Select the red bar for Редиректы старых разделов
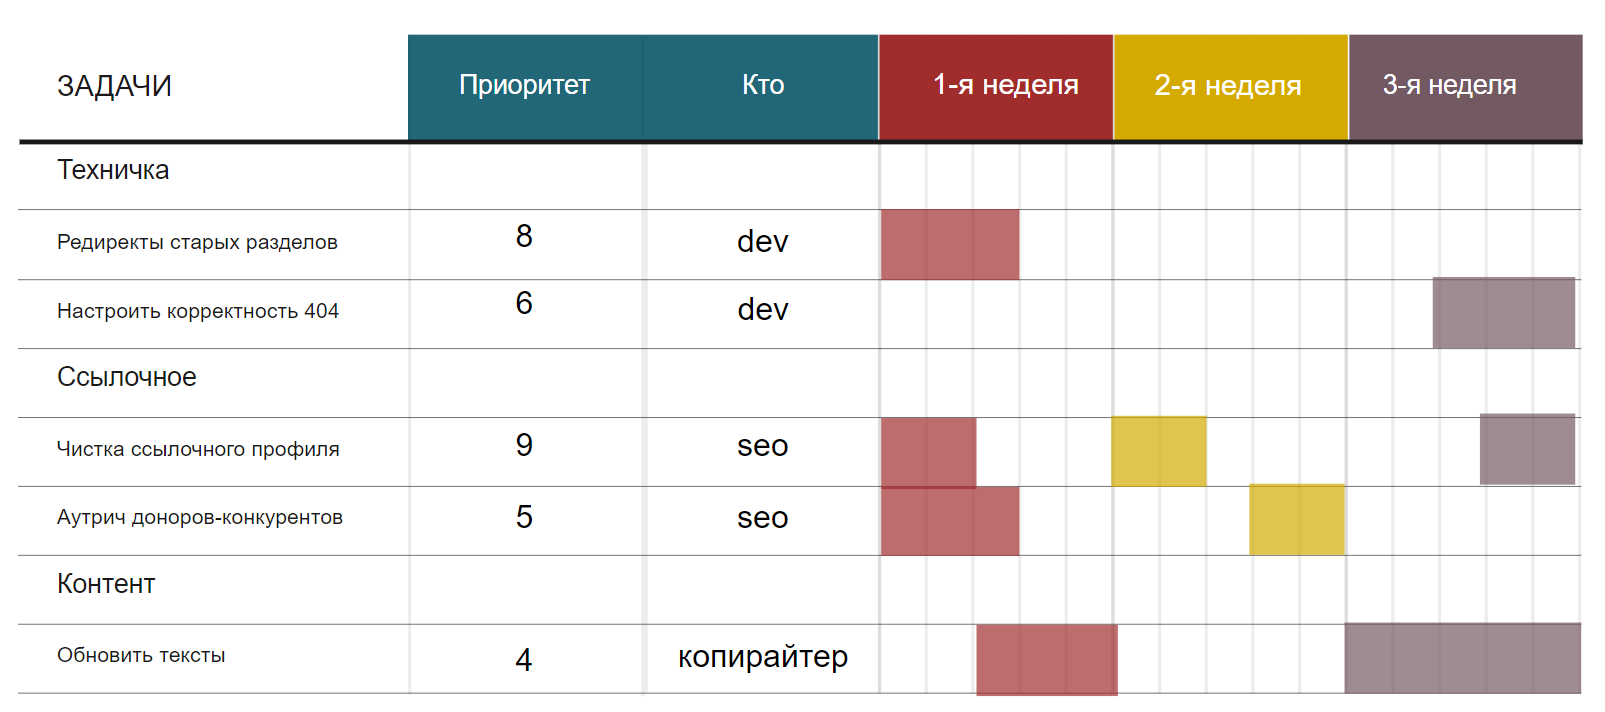 tap(949, 244)
